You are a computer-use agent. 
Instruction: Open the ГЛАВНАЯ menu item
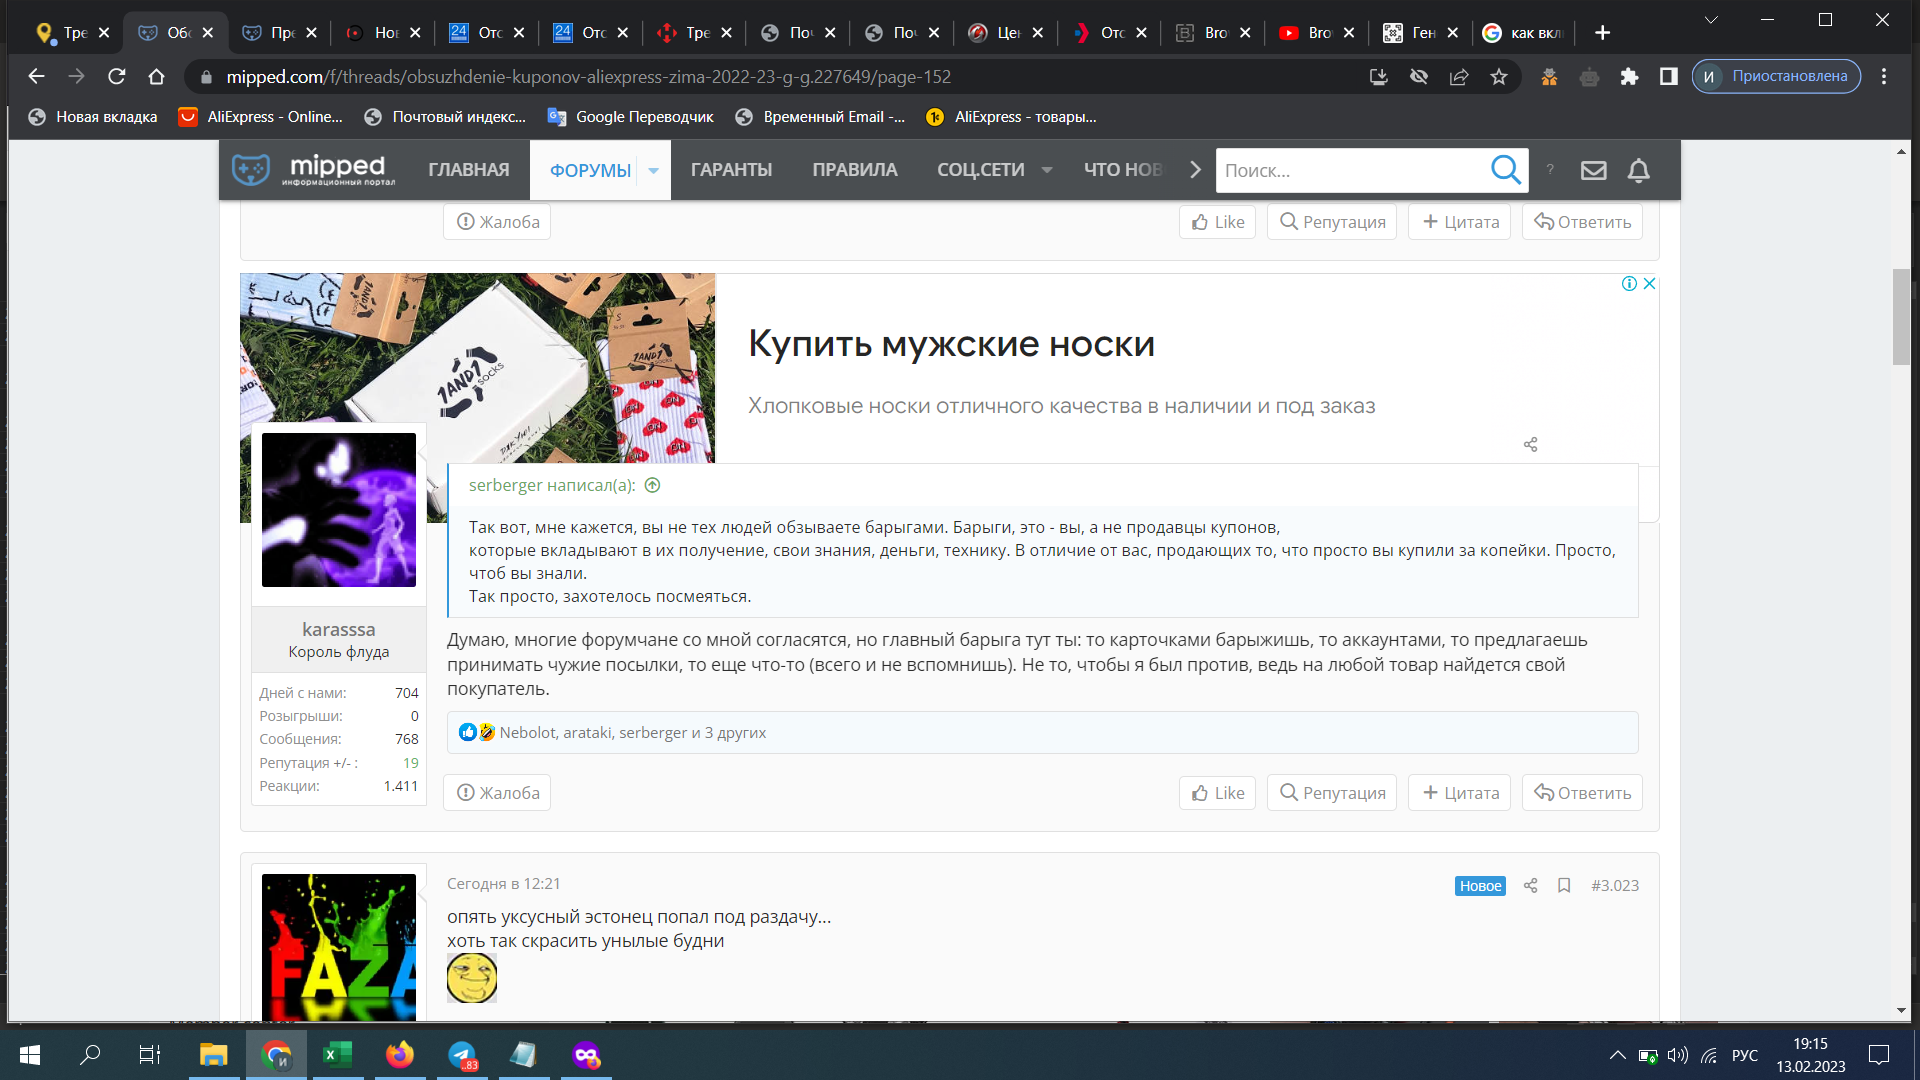coord(468,170)
